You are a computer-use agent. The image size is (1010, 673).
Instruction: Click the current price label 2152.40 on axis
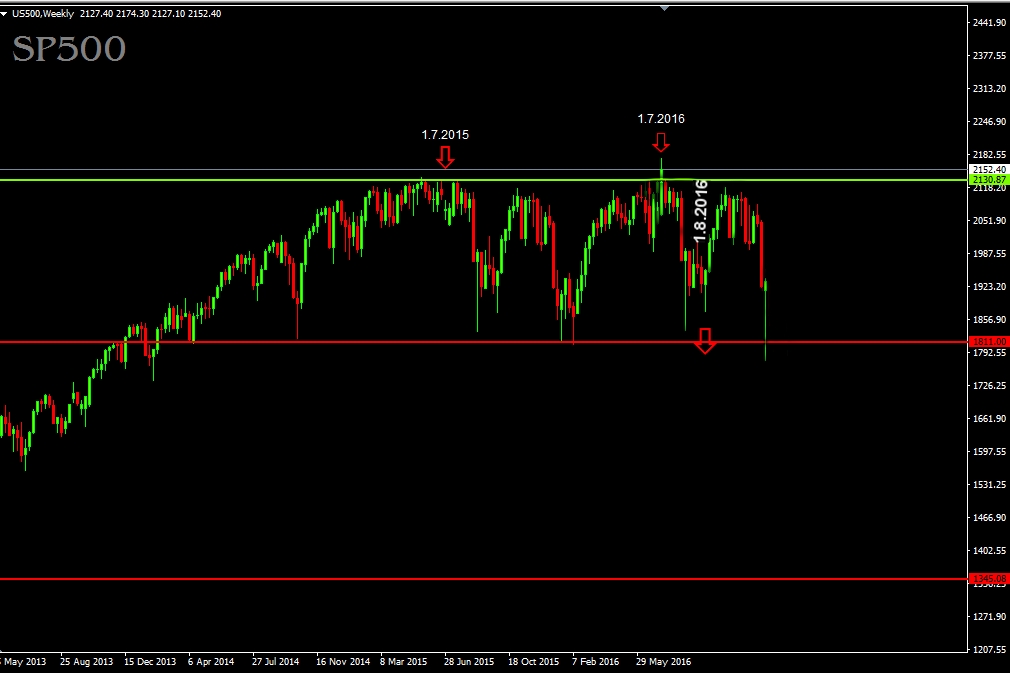[989, 169]
